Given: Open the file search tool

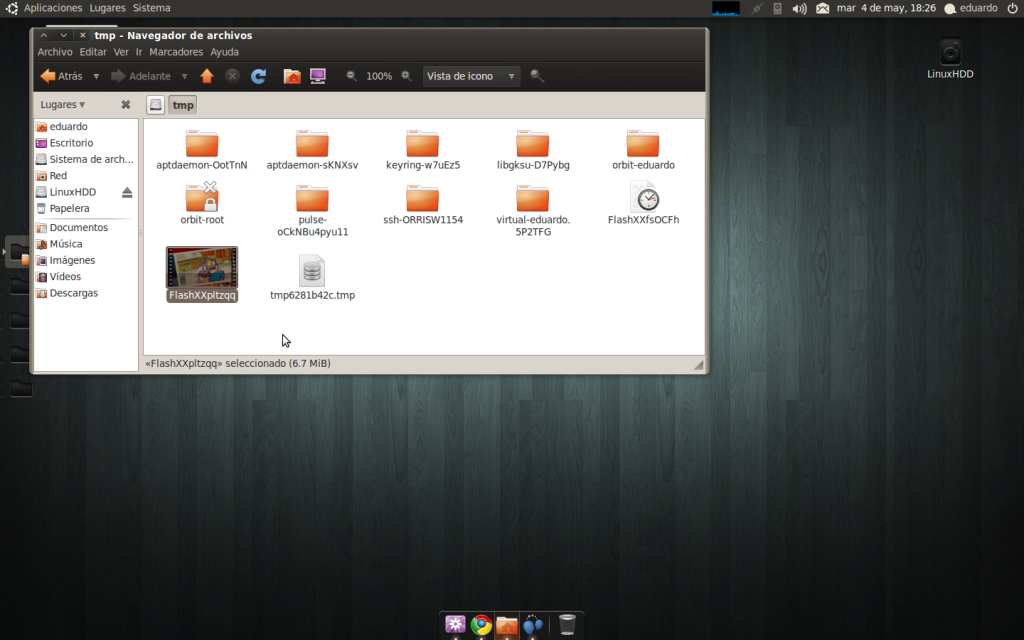Looking at the screenshot, I should (x=537, y=76).
